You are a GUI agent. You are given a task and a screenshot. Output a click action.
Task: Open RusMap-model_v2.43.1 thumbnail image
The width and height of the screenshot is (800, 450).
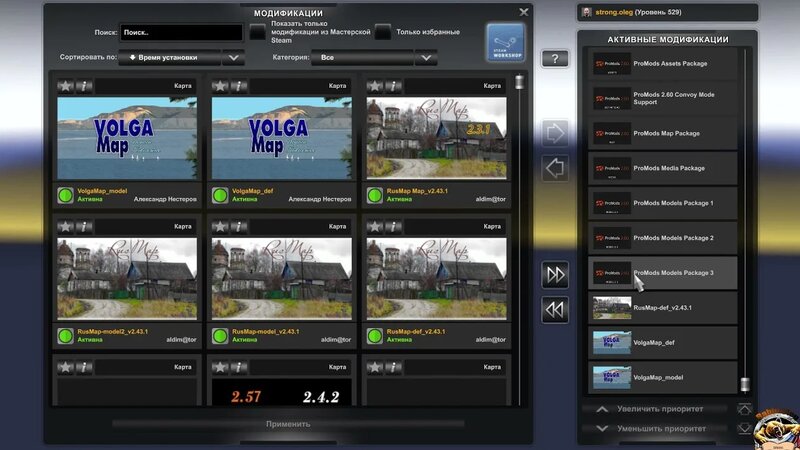282,279
